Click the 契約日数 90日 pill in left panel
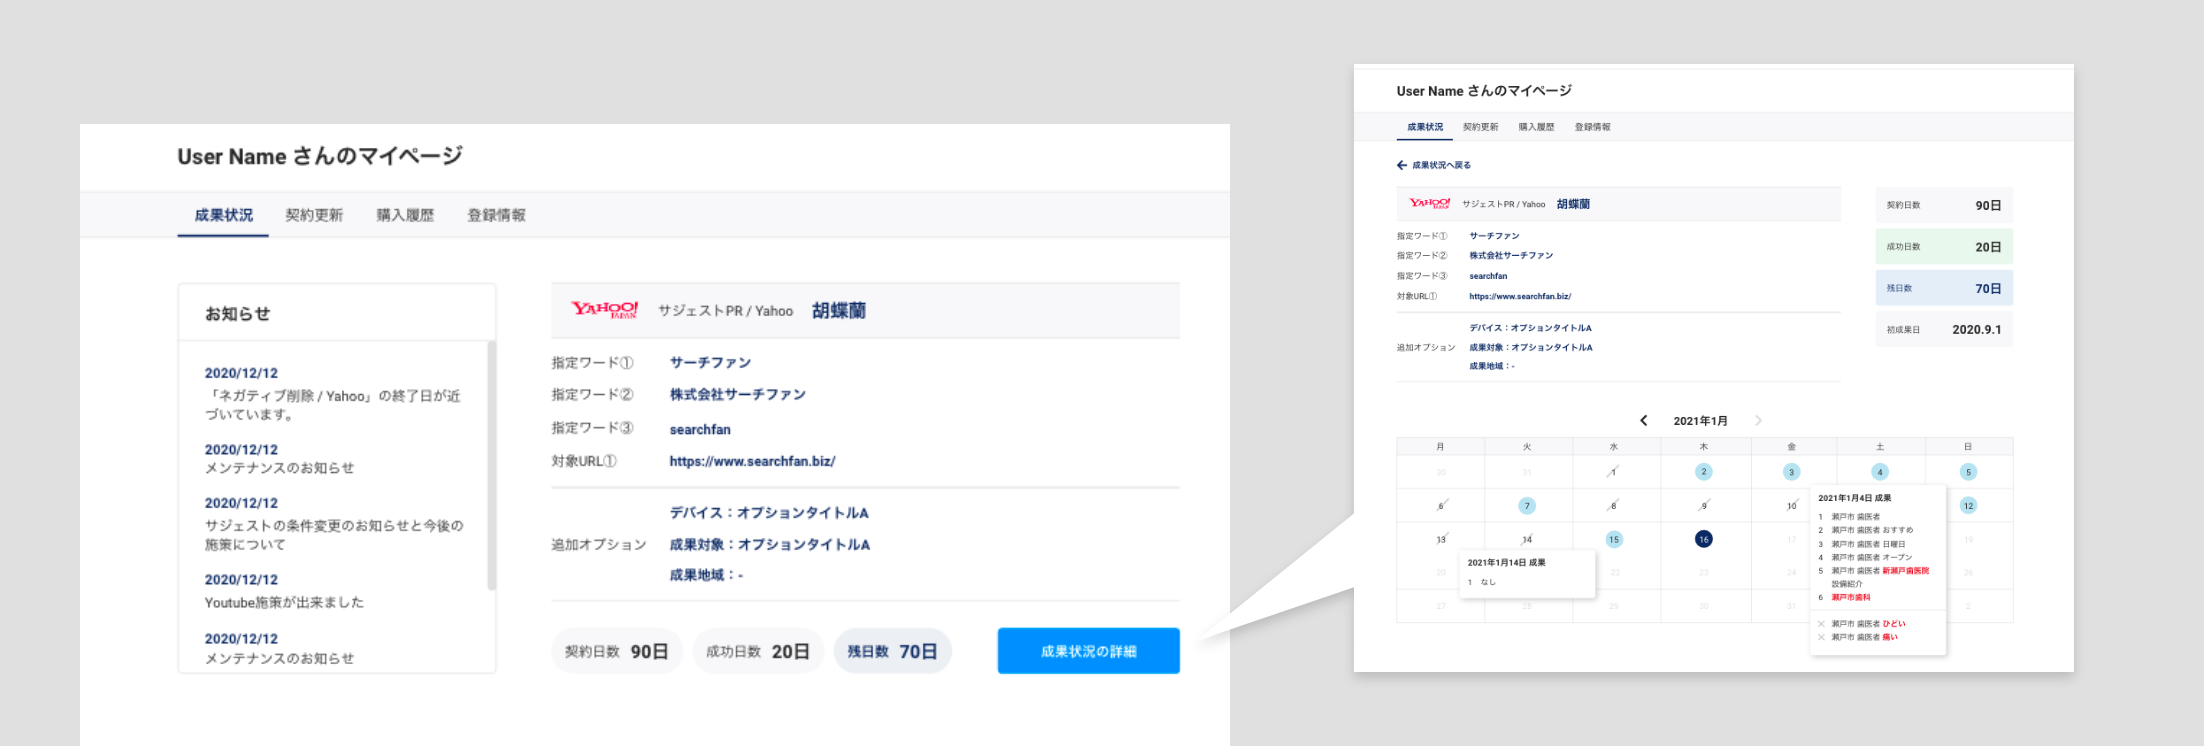 click(x=616, y=651)
